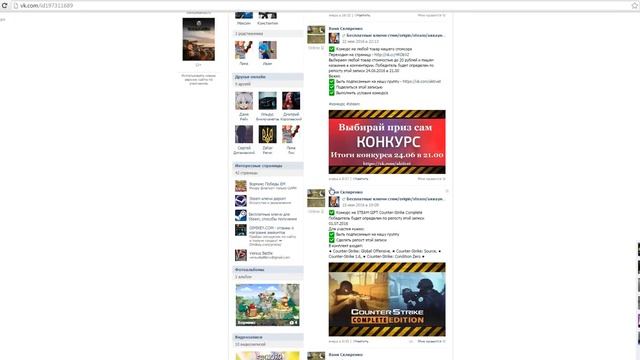Open the dark World of Tanks sidebar ad image
Viewport: 640px width, 360px height.
tap(199, 40)
